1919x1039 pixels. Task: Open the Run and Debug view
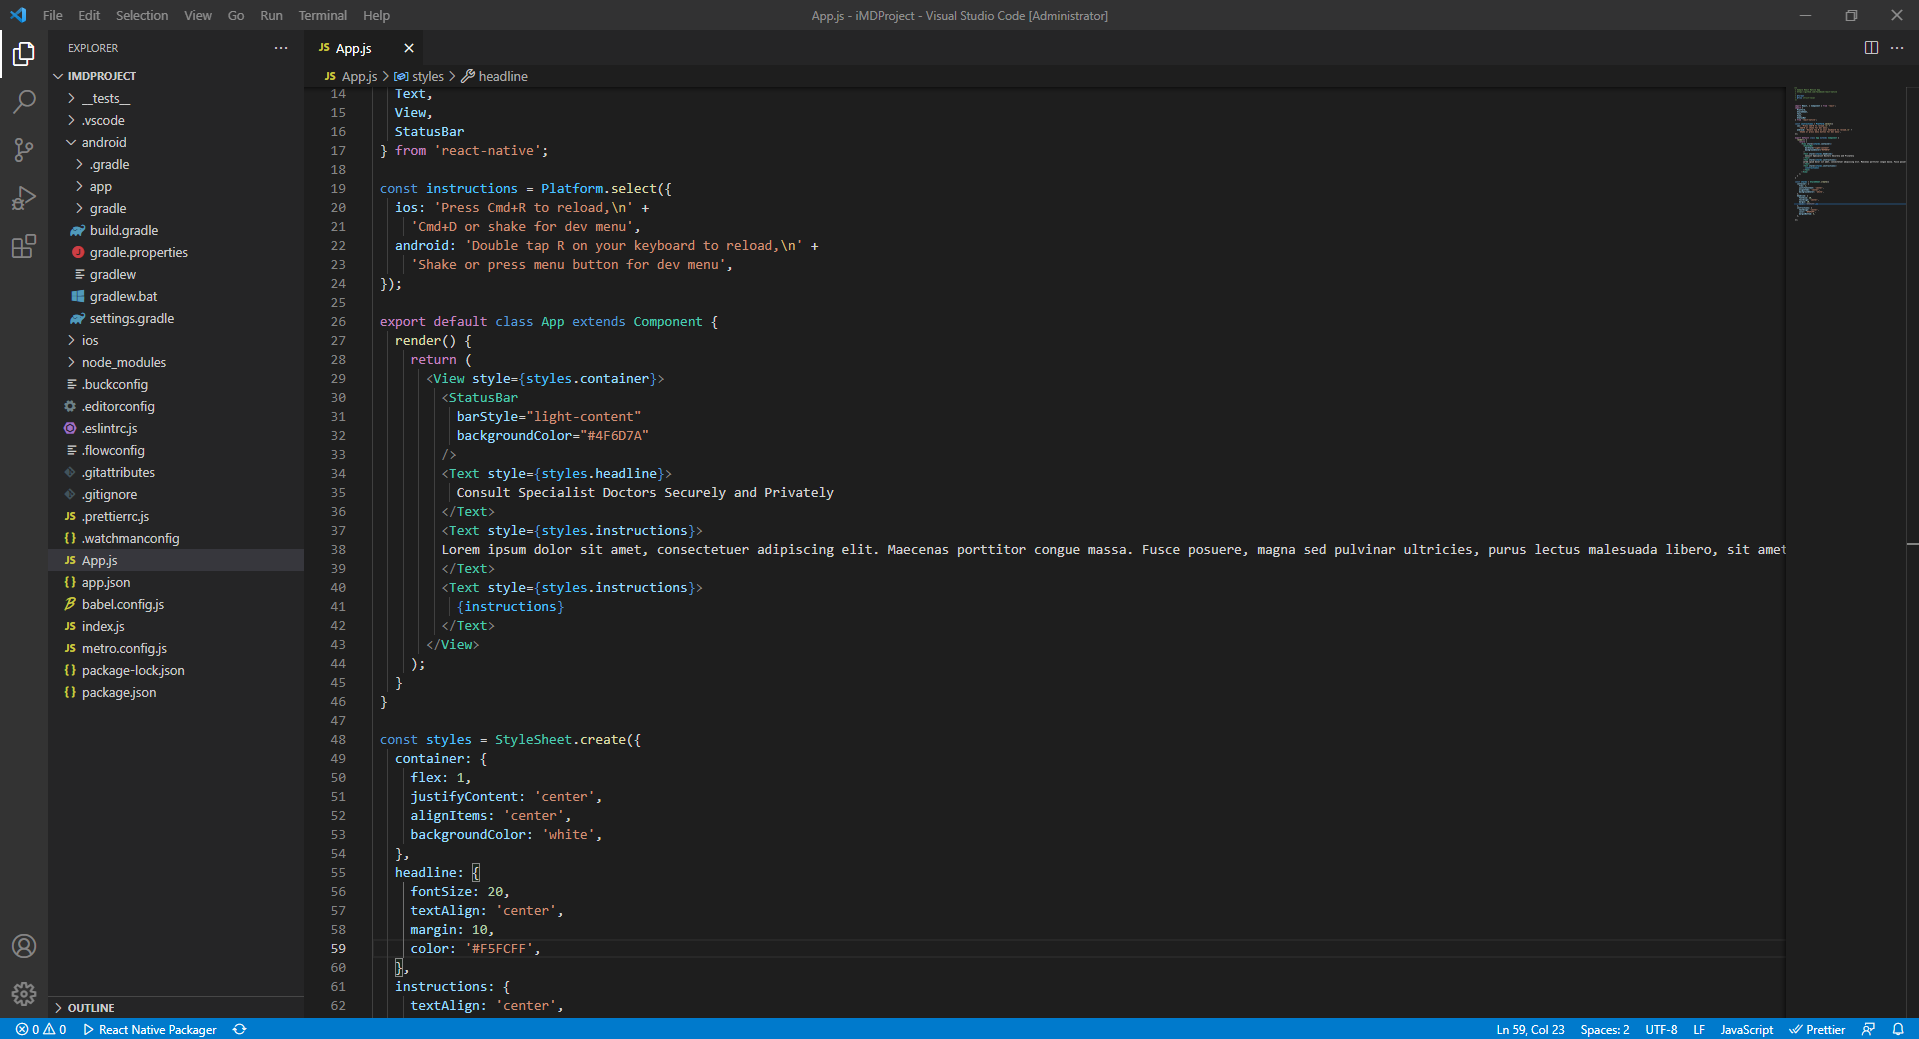click(x=24, y=198)
